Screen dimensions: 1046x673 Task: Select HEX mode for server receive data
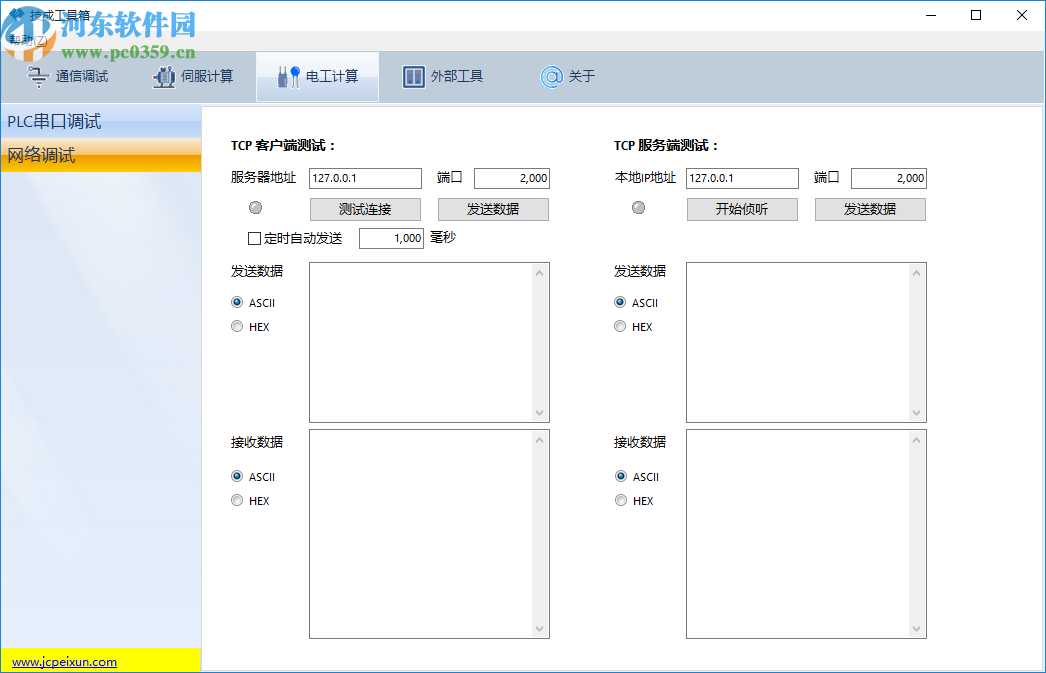click(x=620, y=501)
